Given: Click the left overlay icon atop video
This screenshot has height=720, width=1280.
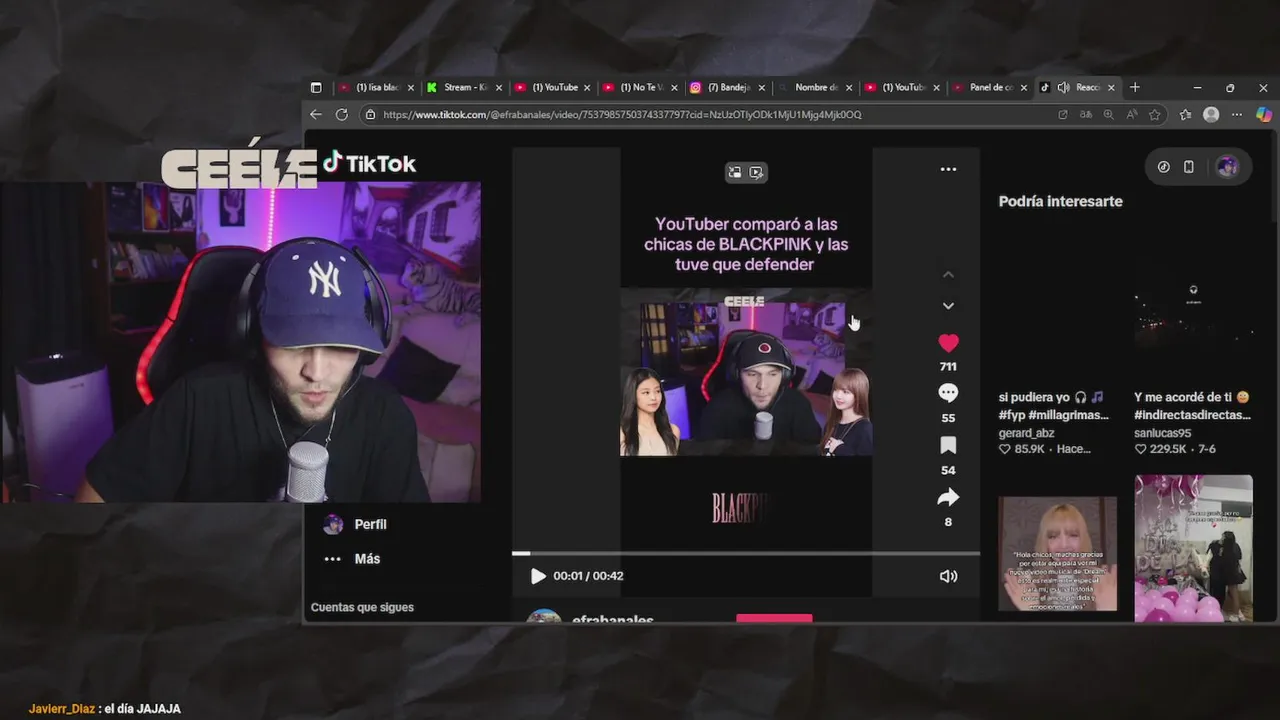Looking at the screenshot, I should pyautogui.click(x=735, y=172).
